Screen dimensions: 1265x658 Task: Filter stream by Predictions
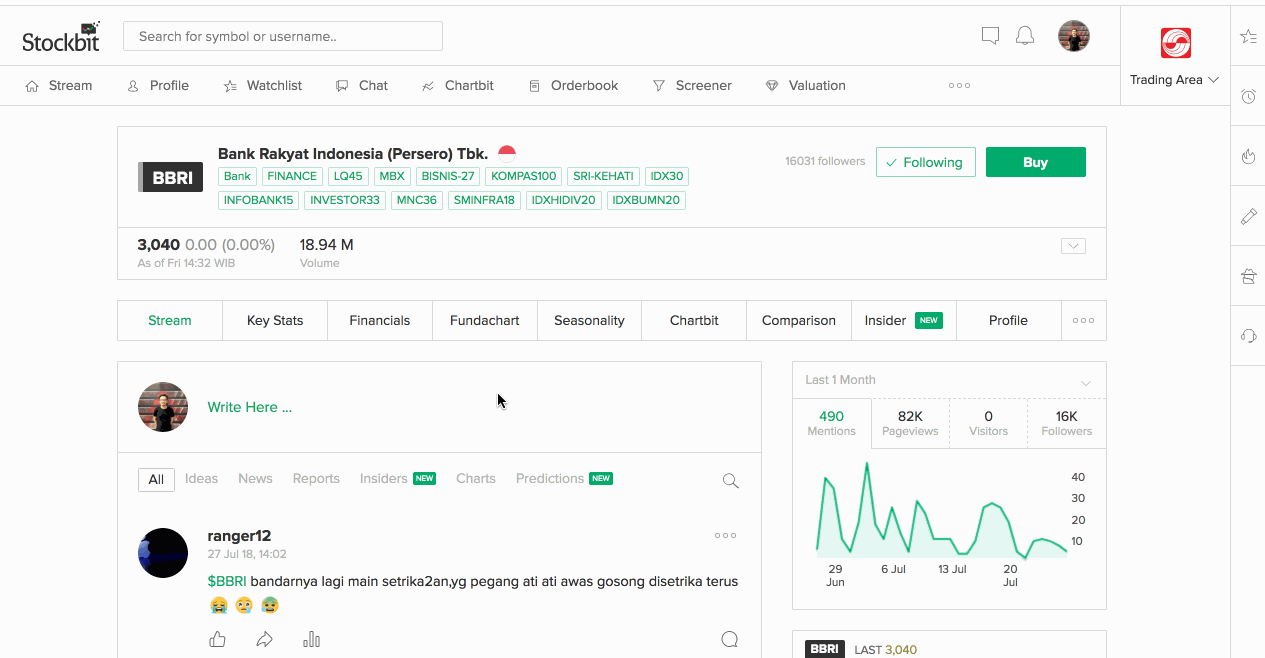[564, 479]
